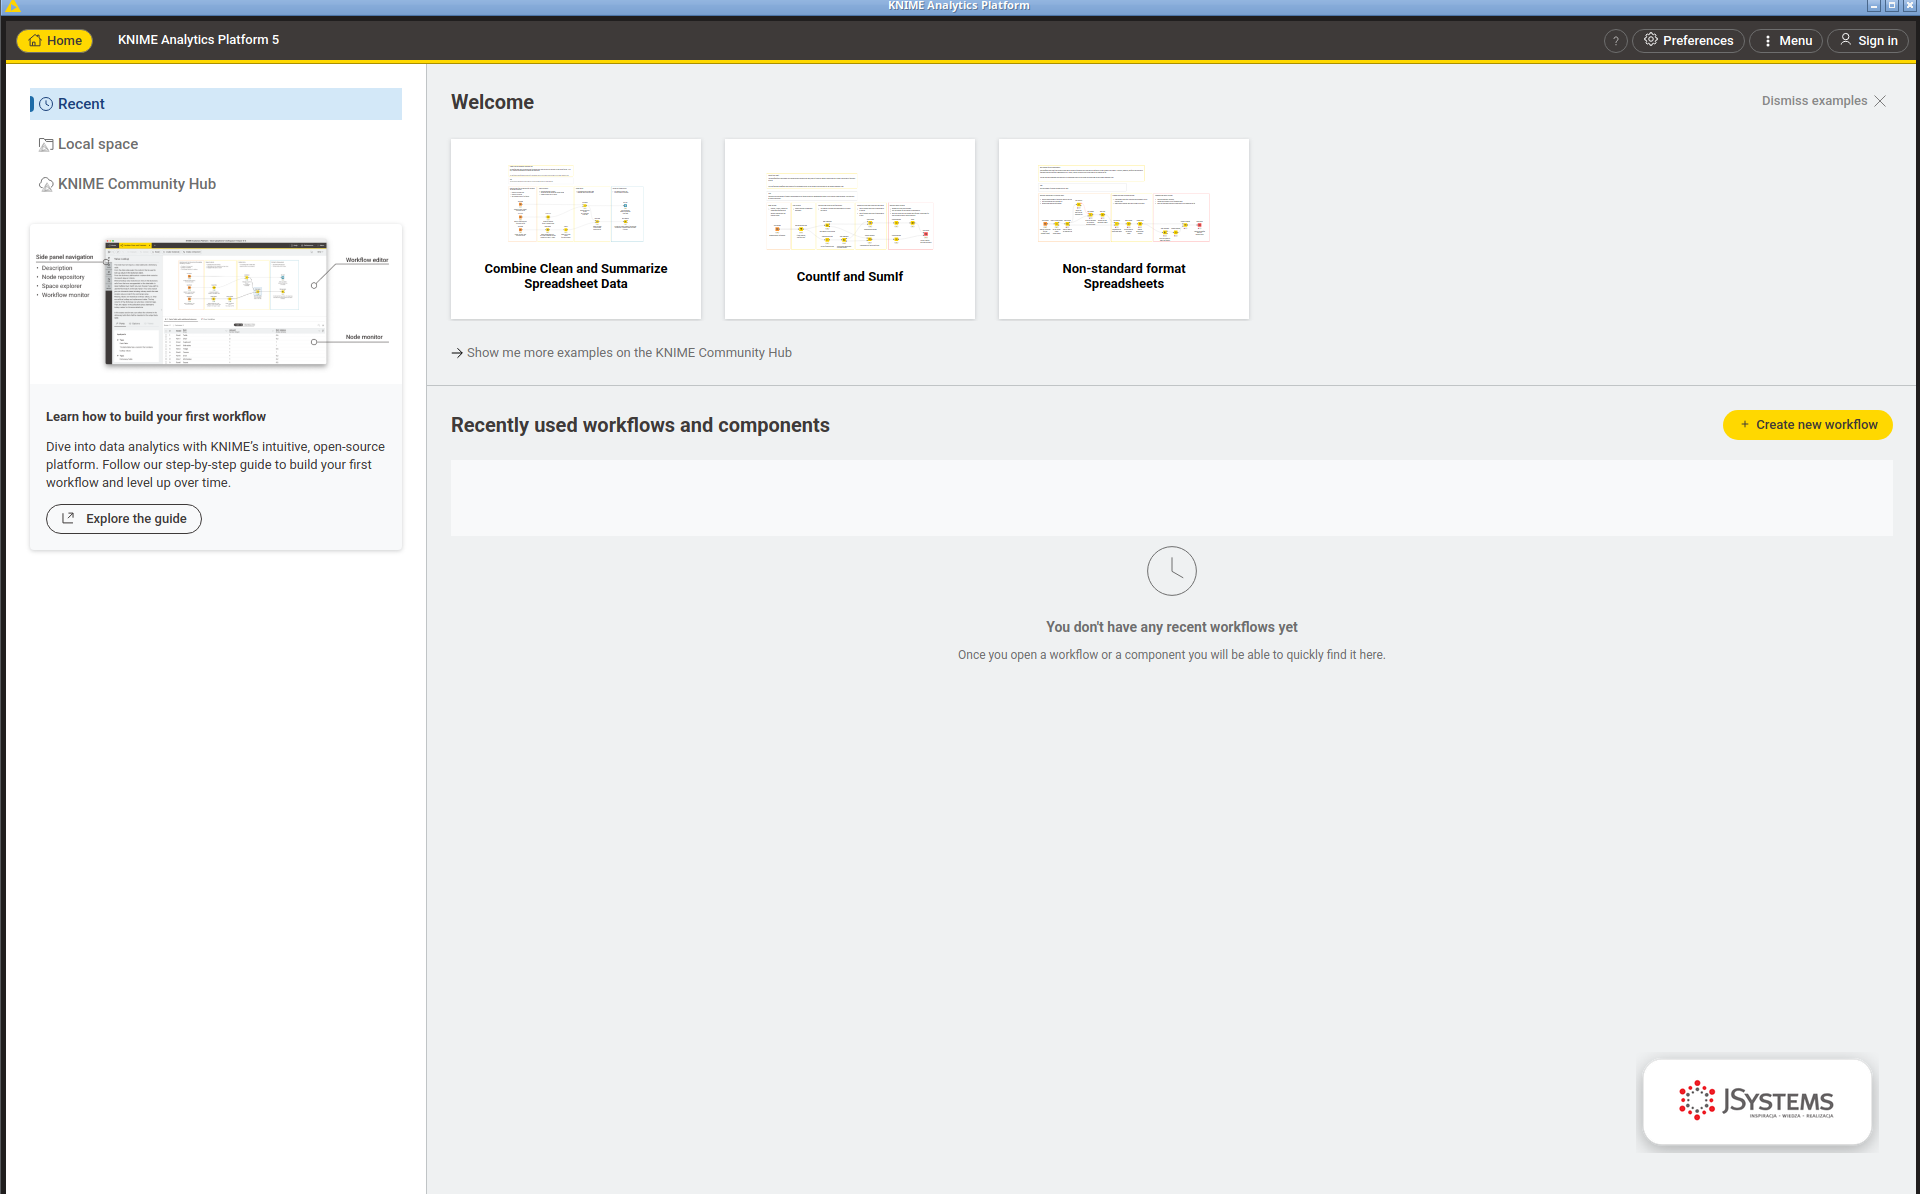Maximize the KNIME window

click(x=1892, y=6)
